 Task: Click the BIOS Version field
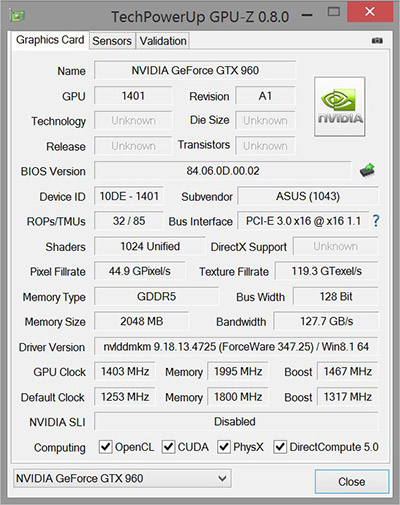pyautogui.click(x=223, y=171)
